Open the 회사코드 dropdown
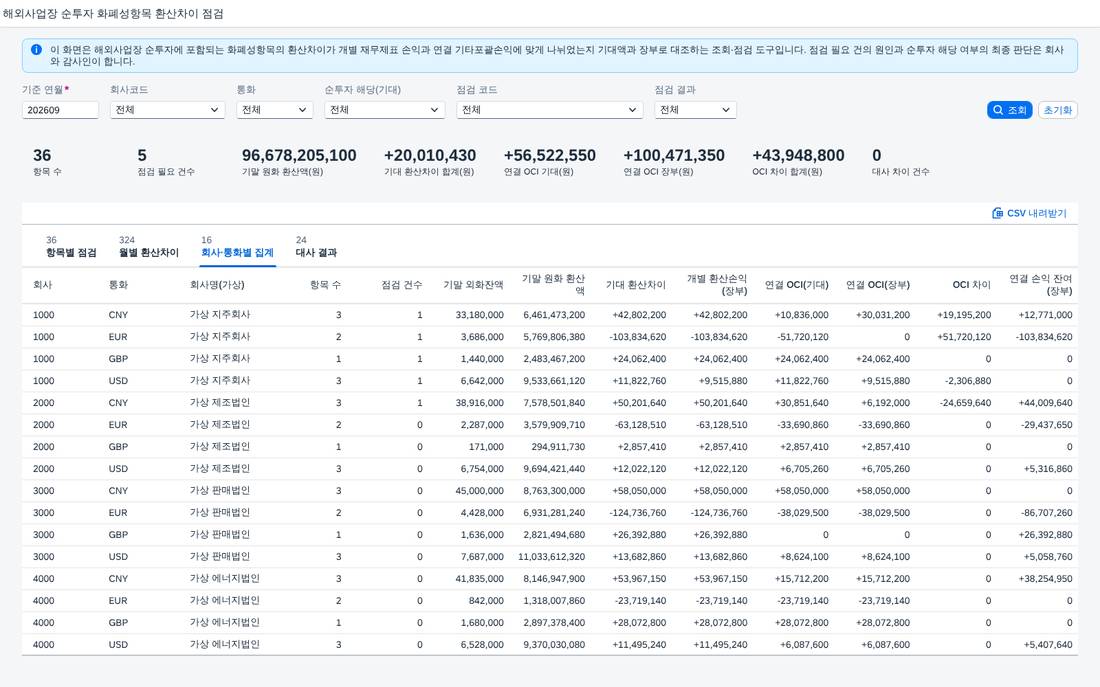This screenshot has width=1100, height=687. tap(167, 110)
